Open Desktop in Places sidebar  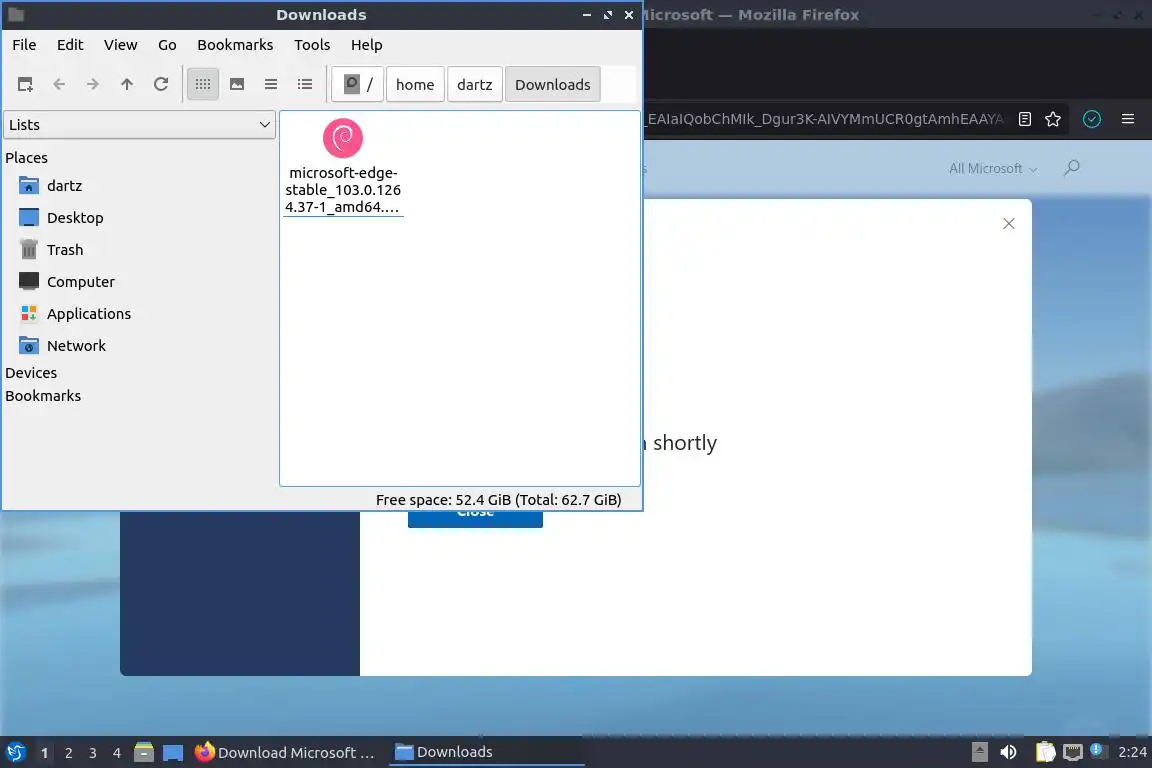(x=75, y=218)
